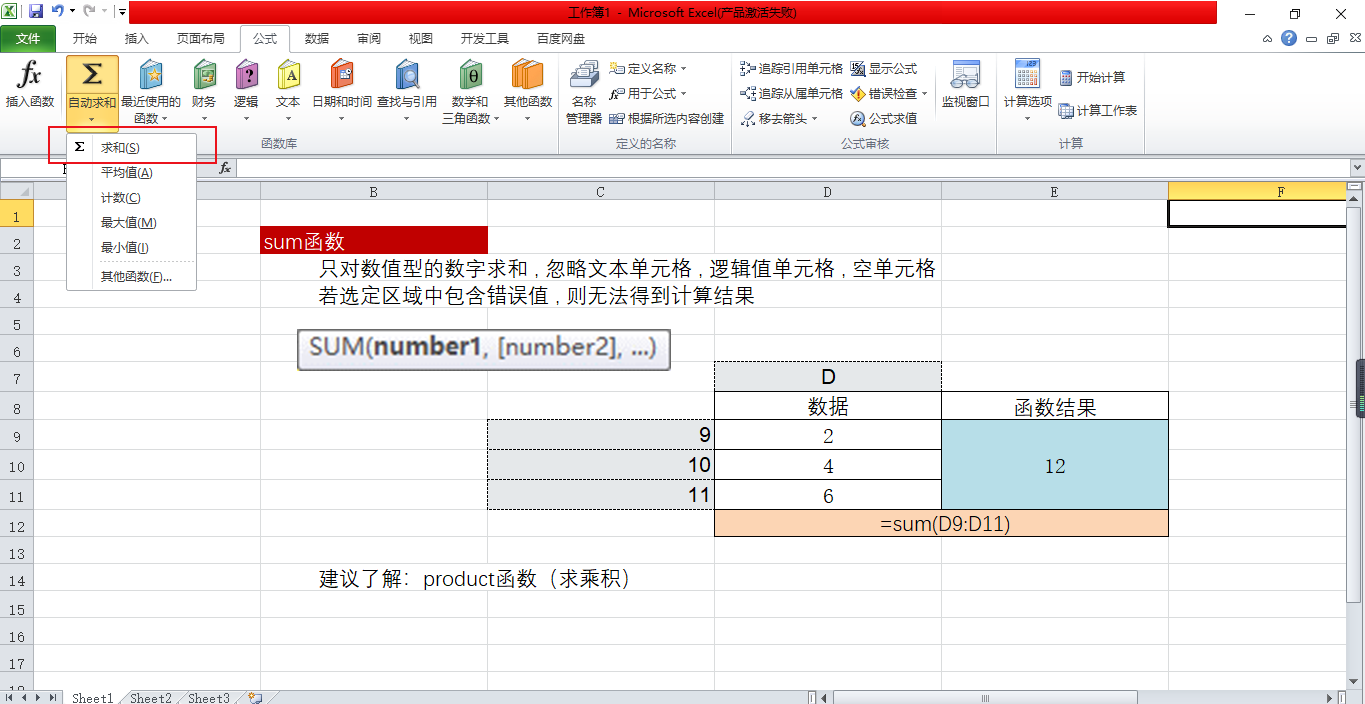Click the merged result cell showing 12
This screenshot has width=1365, height=704.
point(1055,465)
